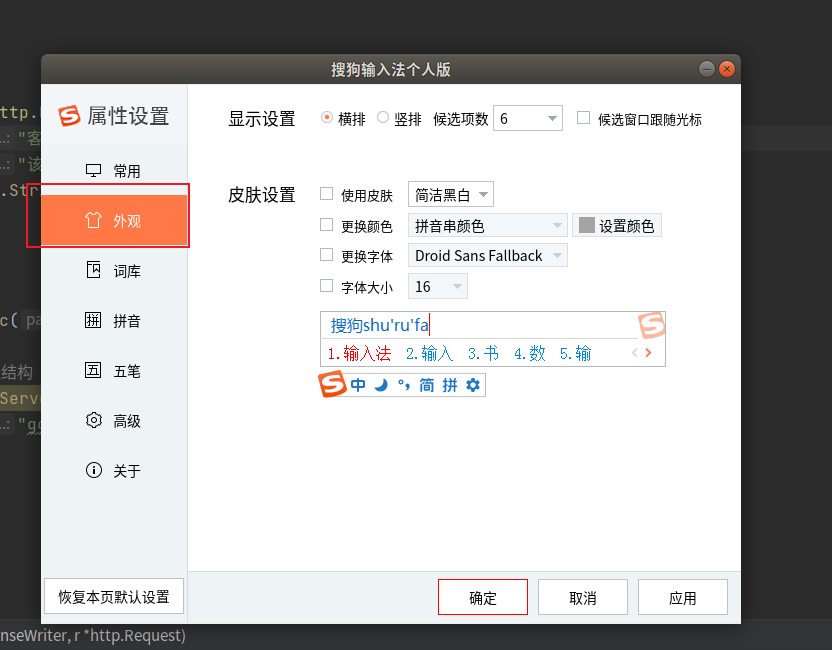Select the 外观 tab
The height and width of the screenshot is (650, 832).
(114, 220)
